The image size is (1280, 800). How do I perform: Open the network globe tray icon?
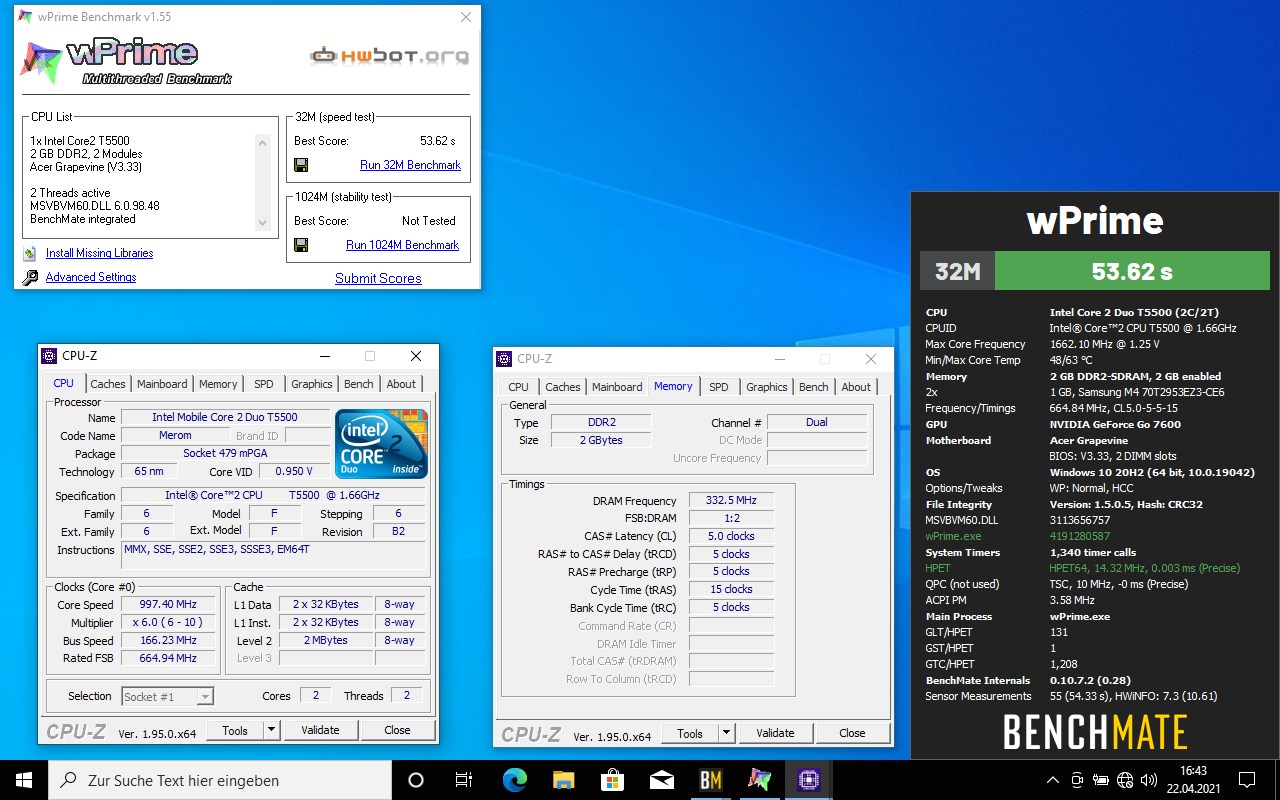(1125, 780)
